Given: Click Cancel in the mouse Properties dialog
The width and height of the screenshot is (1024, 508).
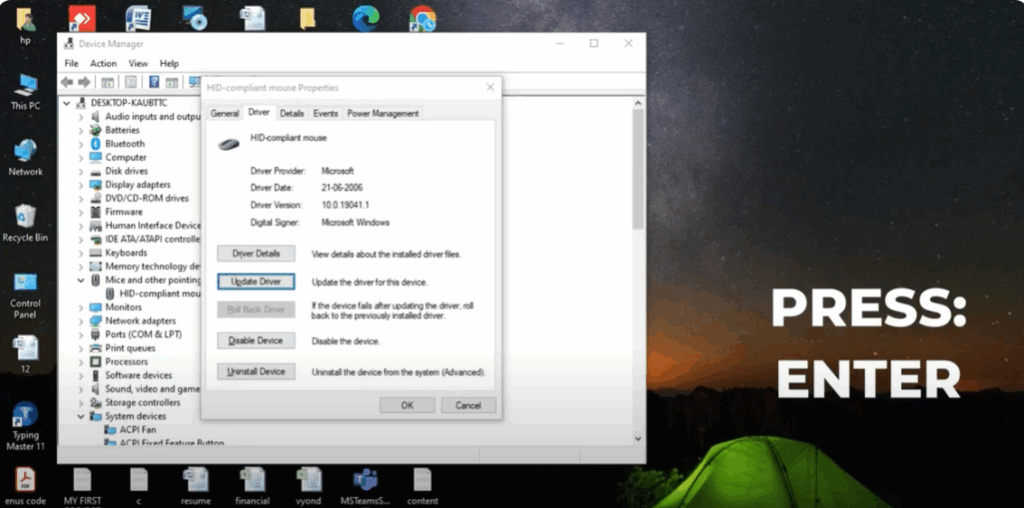Looking at the screenshot, I should point(468,405).
